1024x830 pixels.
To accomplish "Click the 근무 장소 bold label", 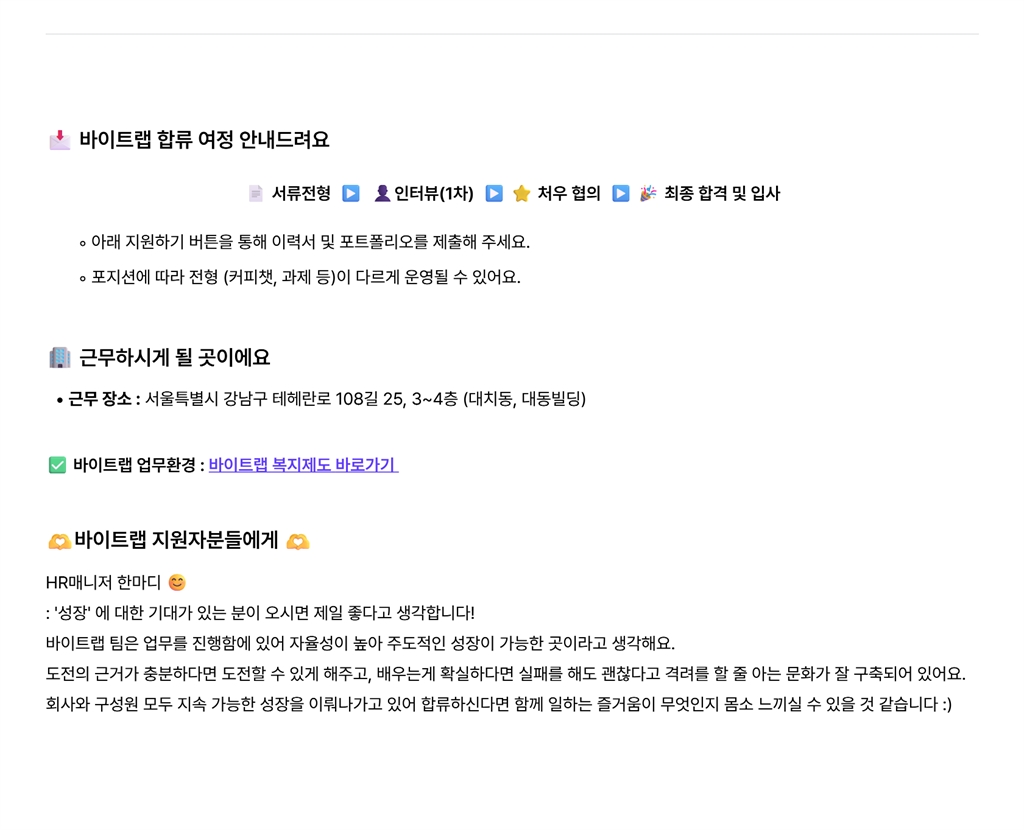I will click(x=100, y=399).
